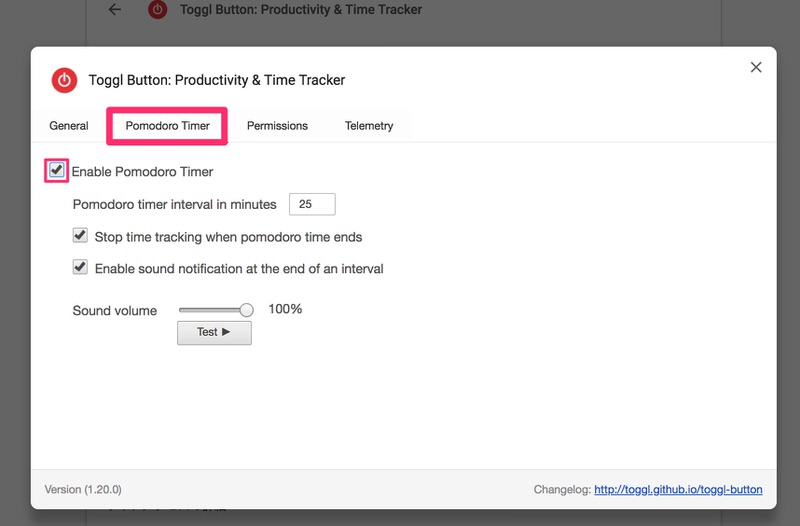Screen dimensions: 800x526
Task: Adjust the Sound volume slider handle
Action: coord(246,310)
